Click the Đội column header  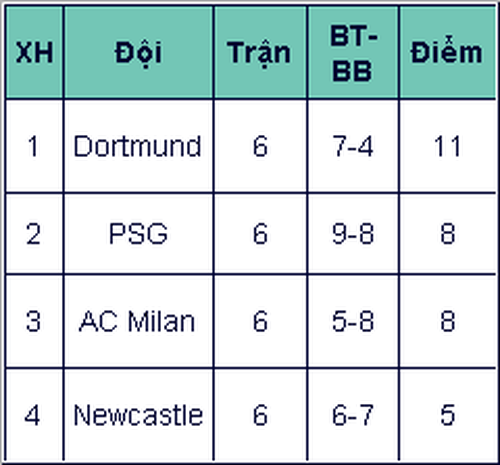[138, 52]
